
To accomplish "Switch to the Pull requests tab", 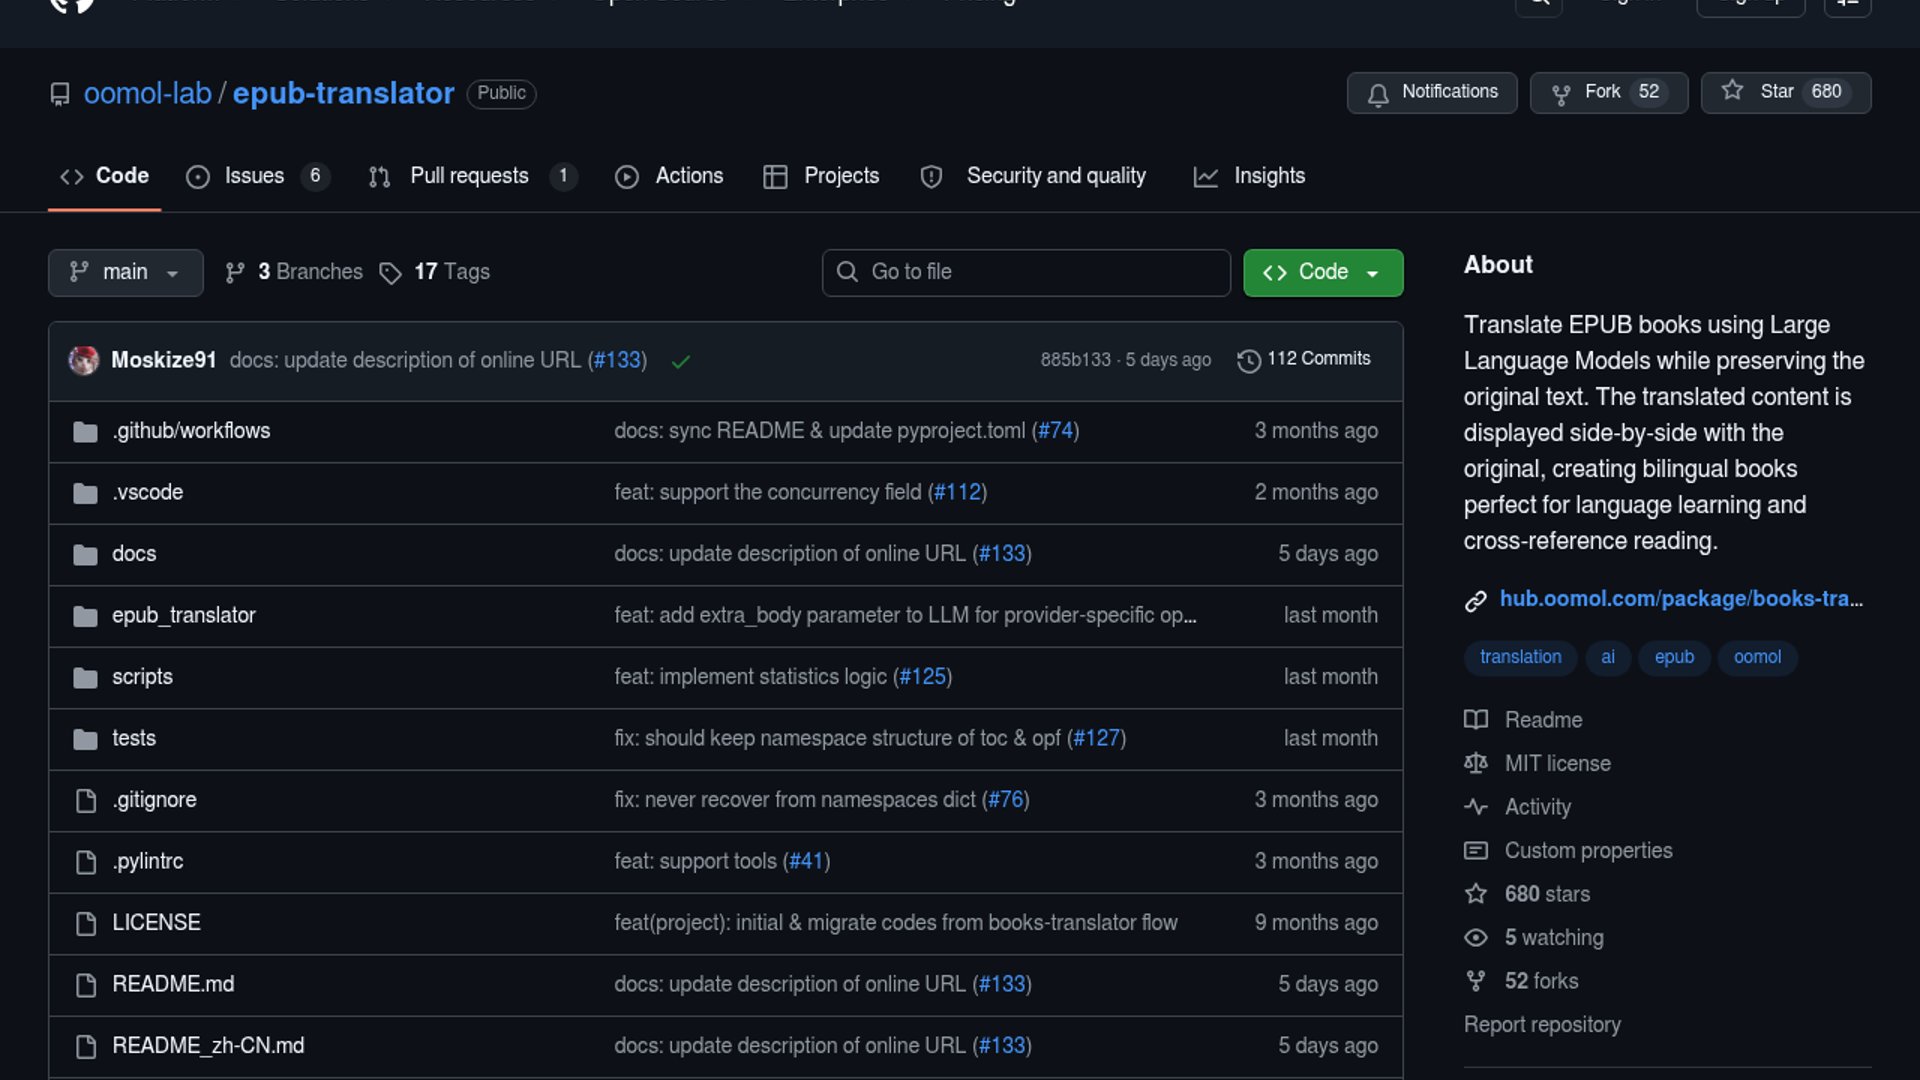I will click(470, 176).
